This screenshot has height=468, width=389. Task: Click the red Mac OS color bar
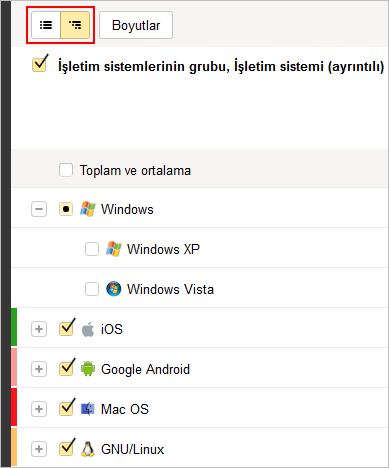[x=14, y=407]
